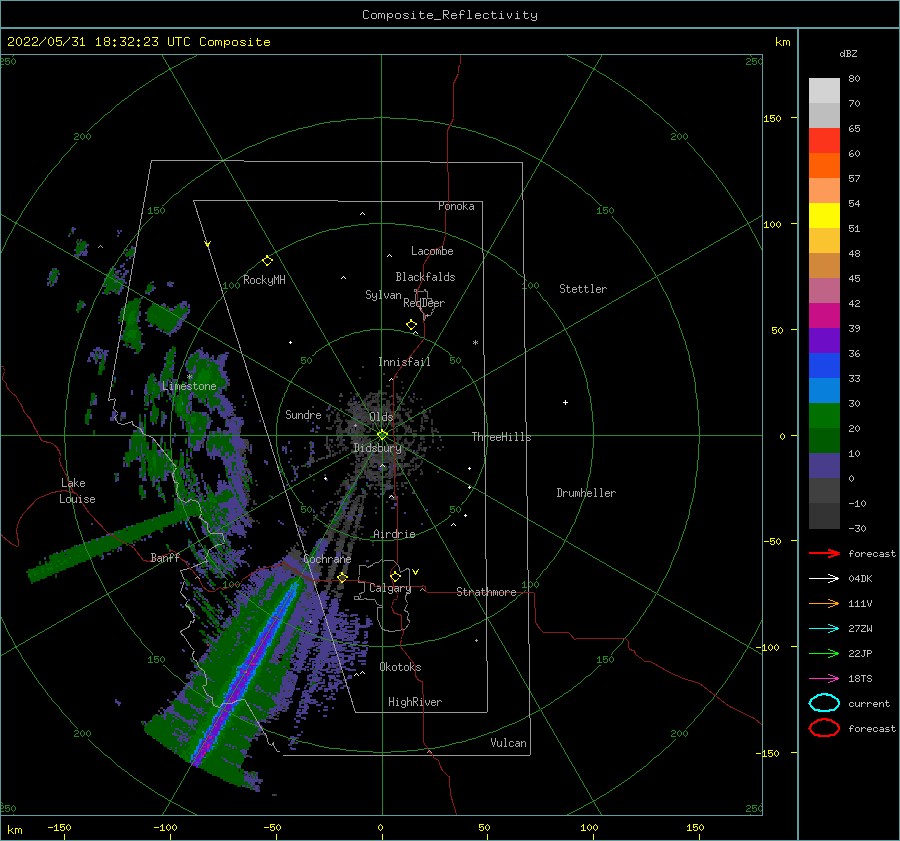Screen dimensions: 900x841
Task: Click the Sundre city label
Action: 303,414
